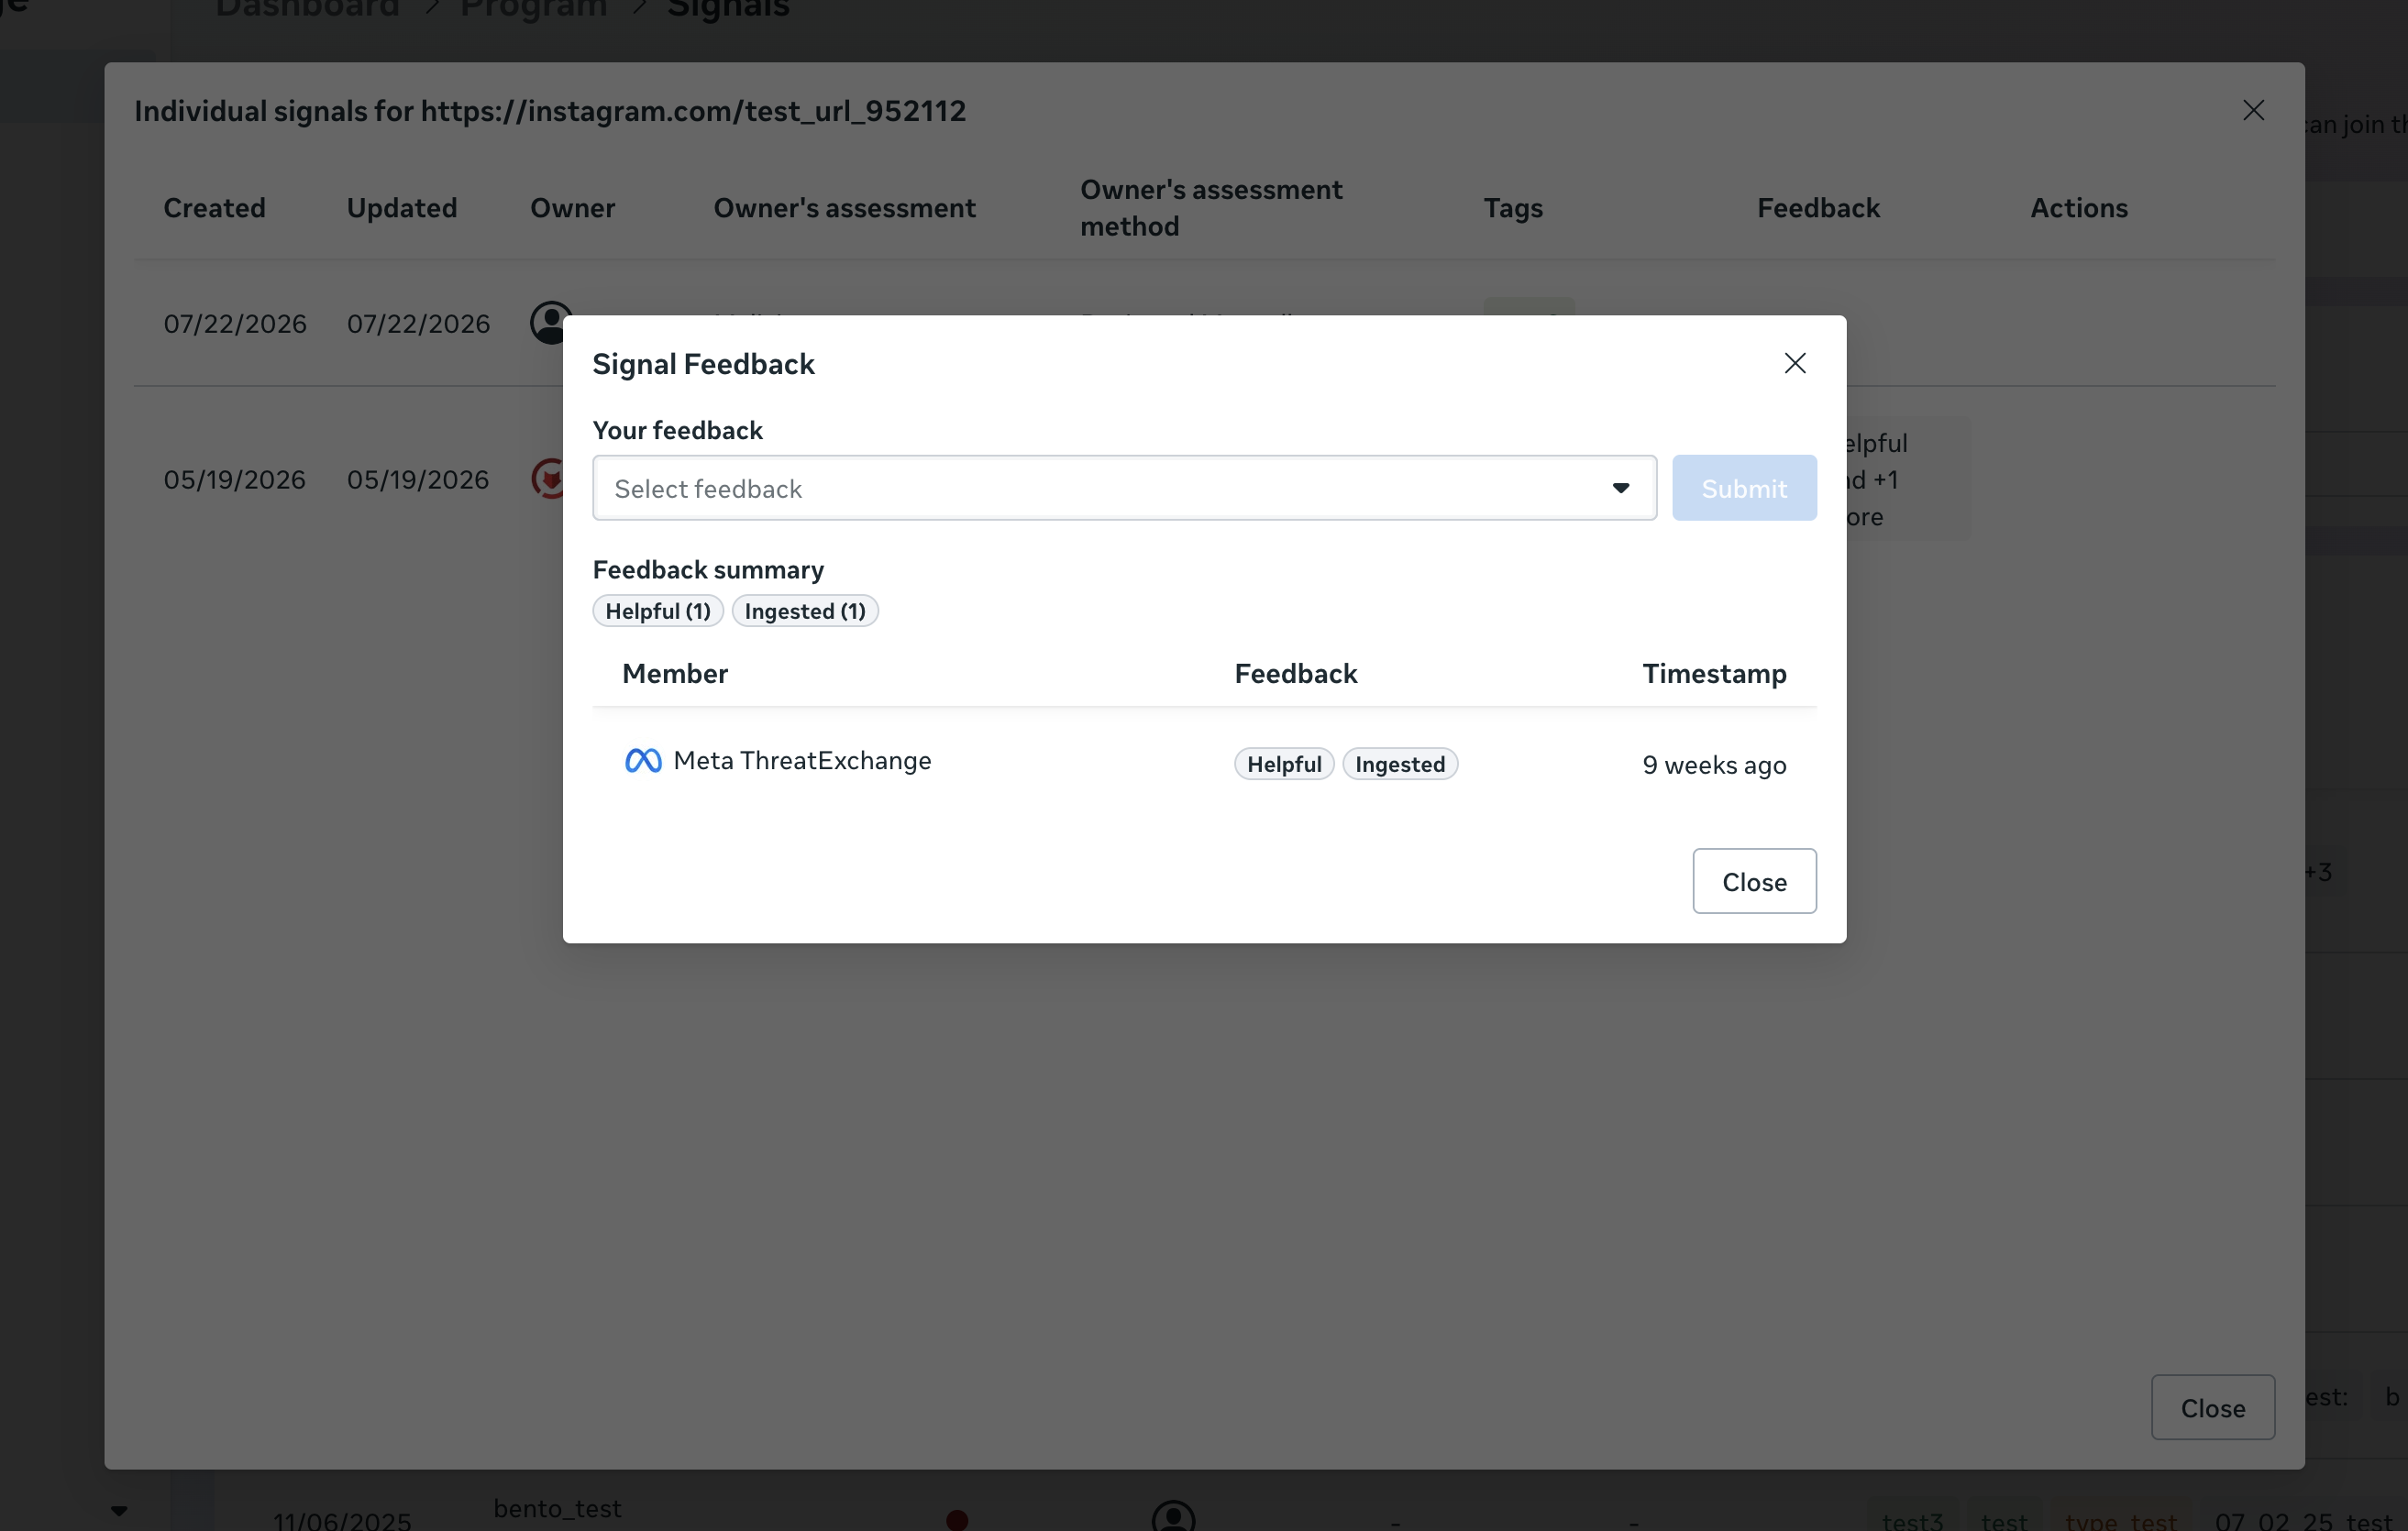Click the Ingested (1) summary chip

[x=805, y=611]
